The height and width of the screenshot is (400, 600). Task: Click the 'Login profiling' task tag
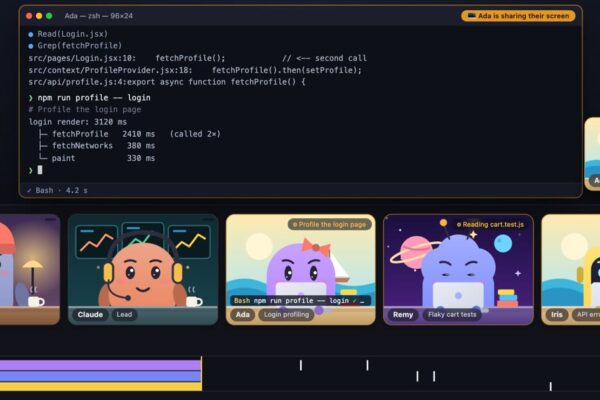click(x=286, y=315)
